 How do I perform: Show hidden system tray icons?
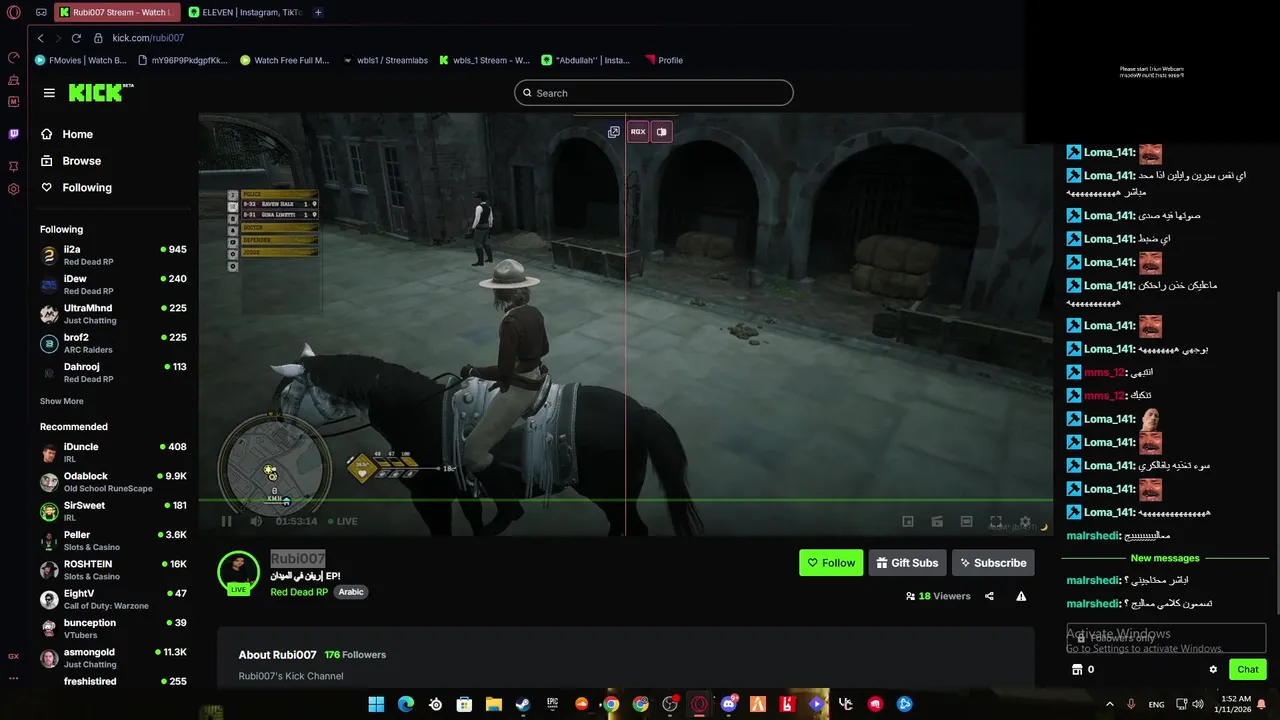coord(1109,704)
